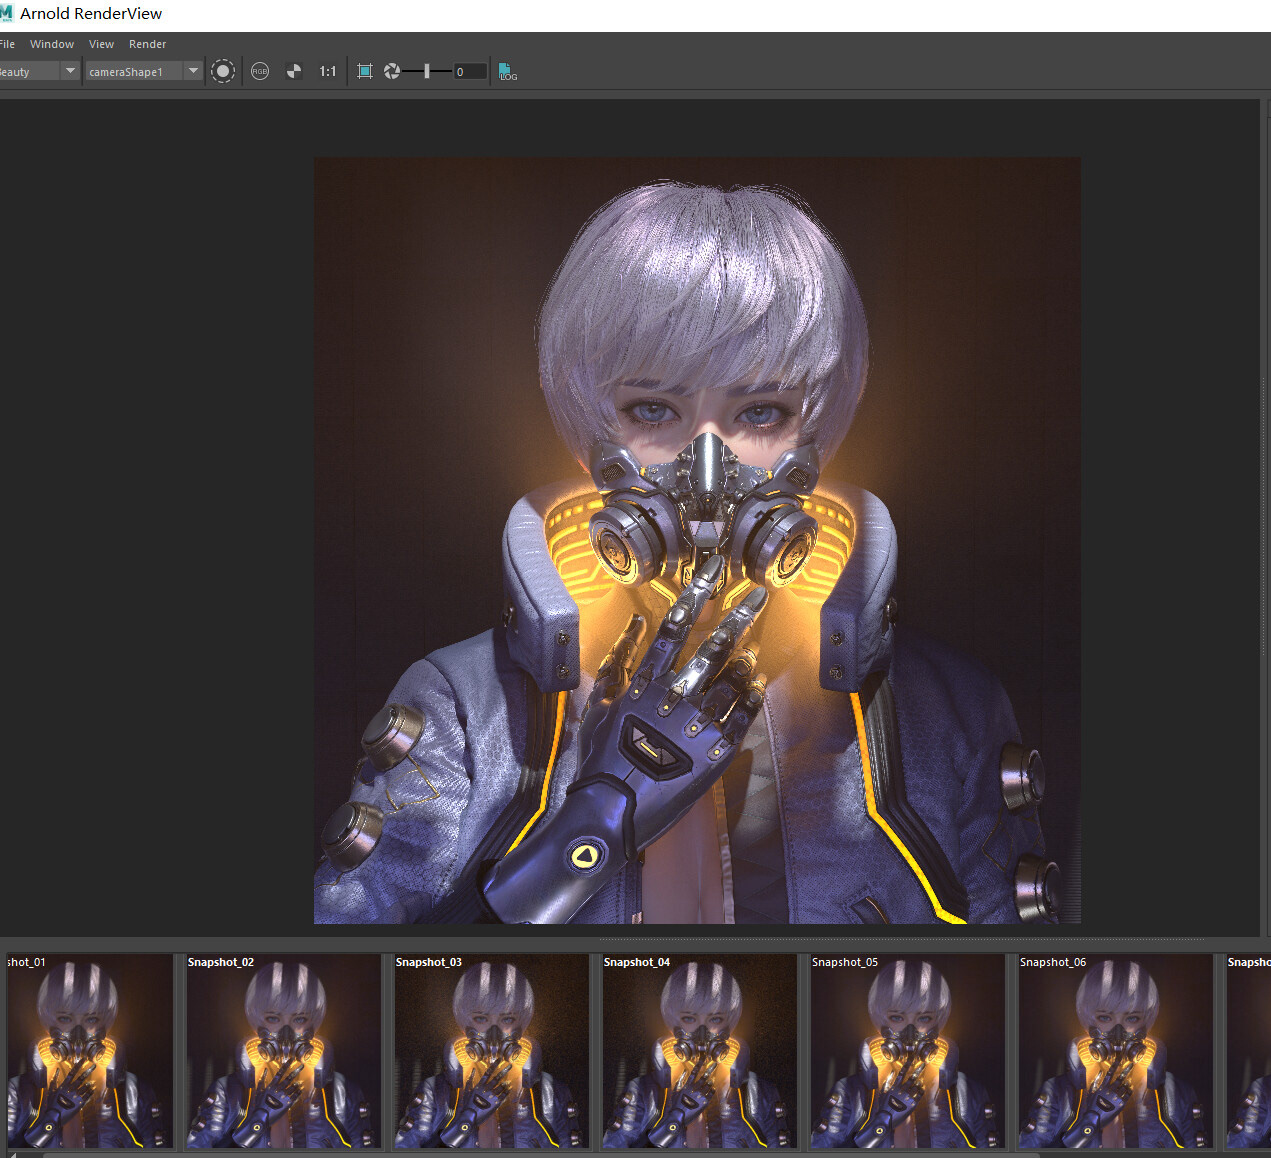Image resolution: width=1271 pixels, height=1158 pixels.
Task: Open the Render menu
Action: [147, 44]
